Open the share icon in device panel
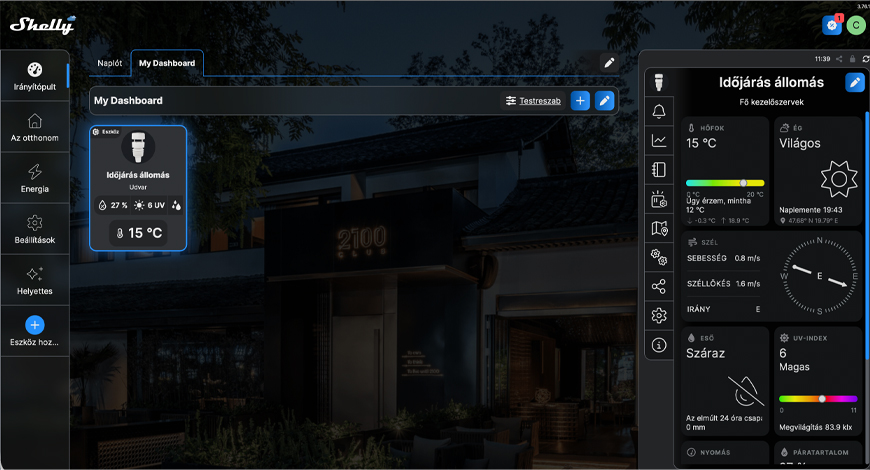The height and width of the screenshot is (470, 870). point(658,286)
